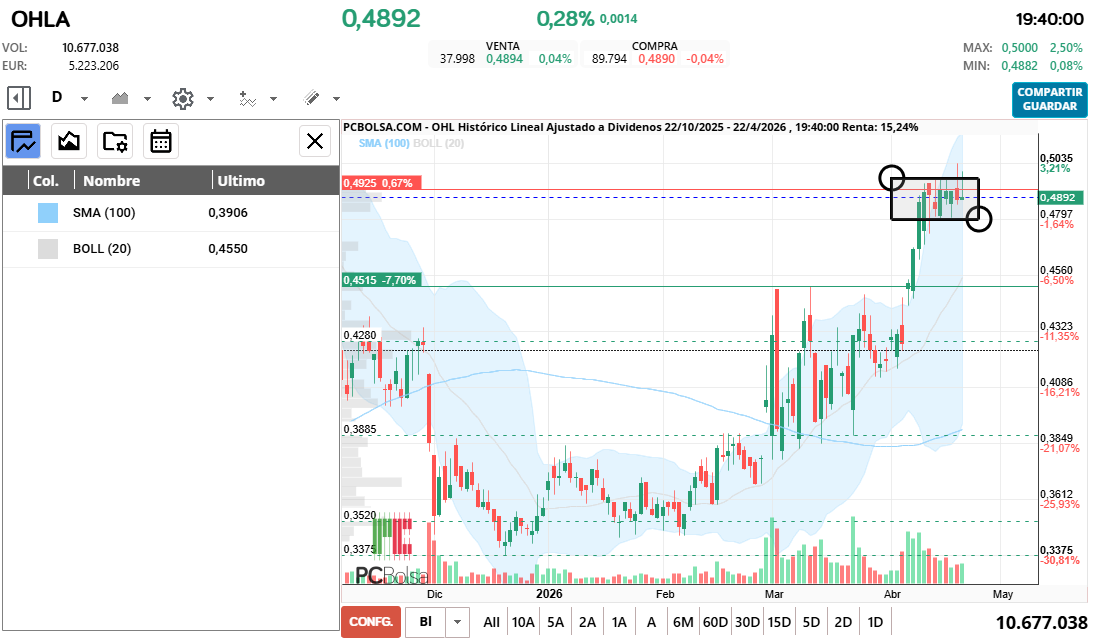
Task: Select the 6M time range
Action: (683, 622)
